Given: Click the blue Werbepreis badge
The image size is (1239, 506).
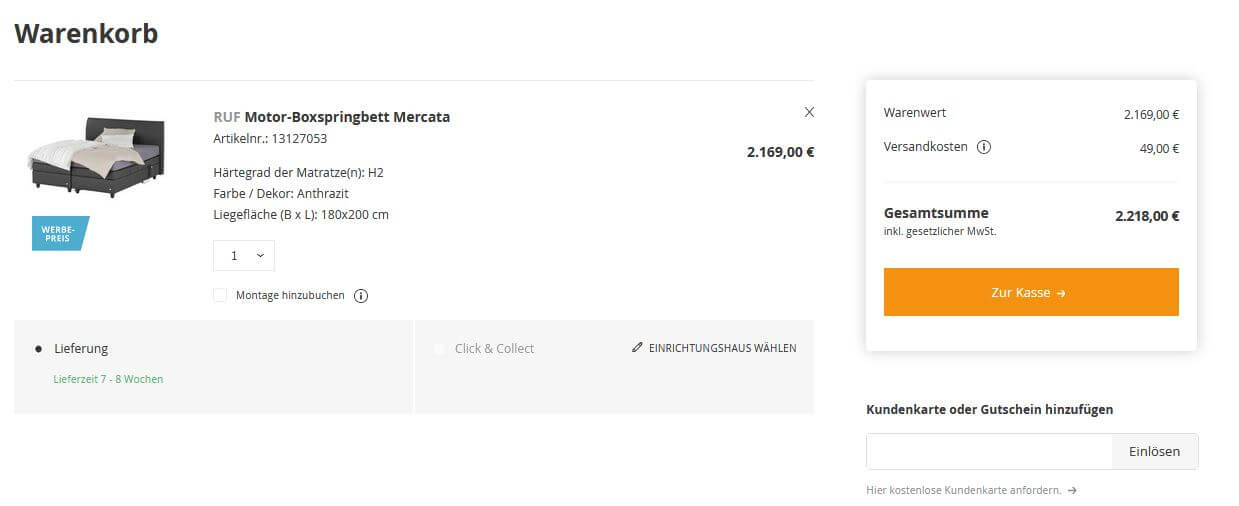Looking at the screenshot, I should (60, 233).
